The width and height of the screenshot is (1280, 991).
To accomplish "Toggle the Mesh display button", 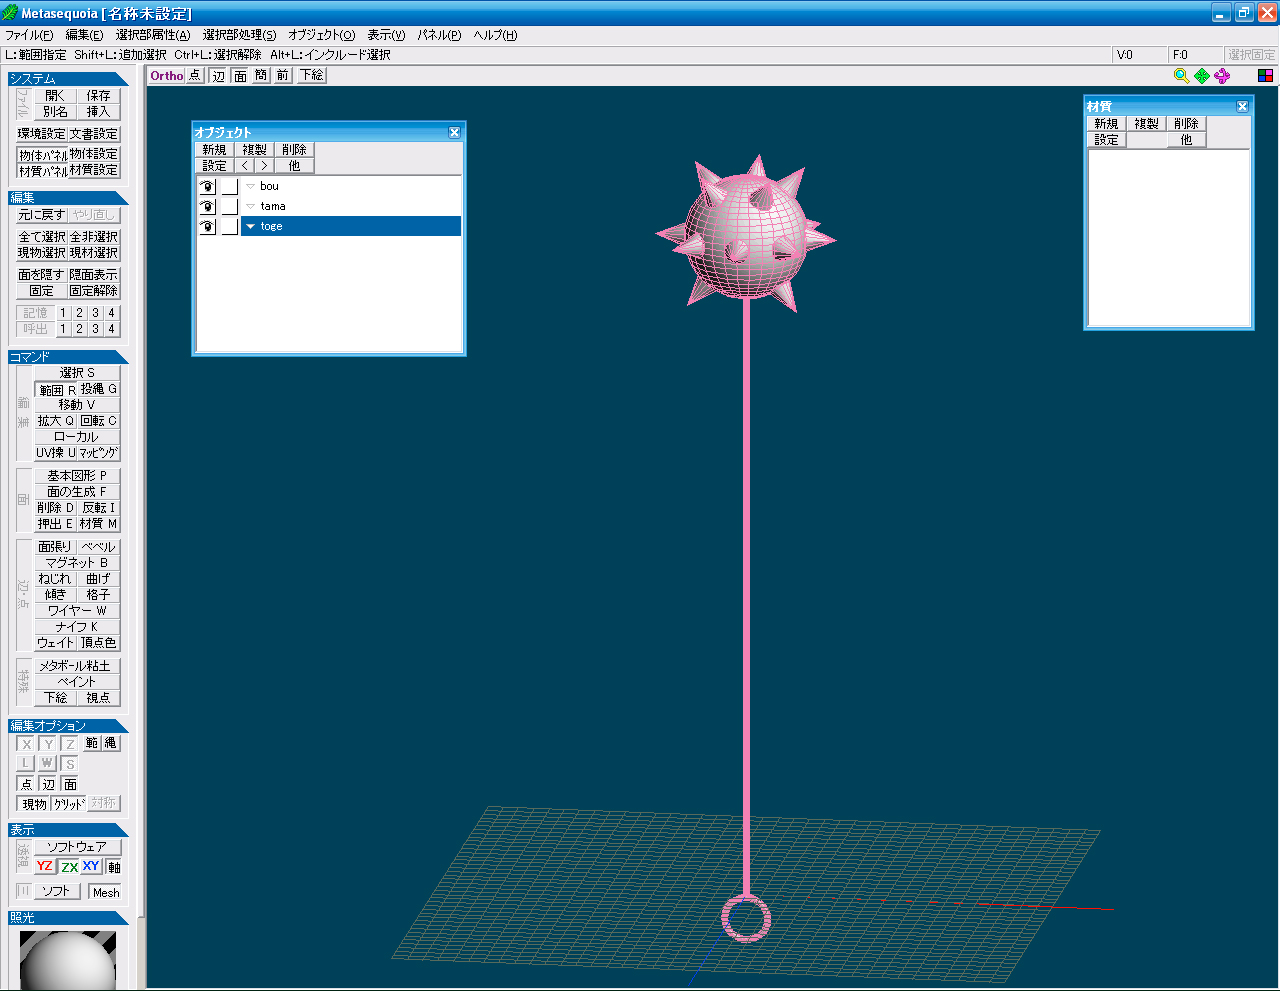I will click(x=106, y=892).
